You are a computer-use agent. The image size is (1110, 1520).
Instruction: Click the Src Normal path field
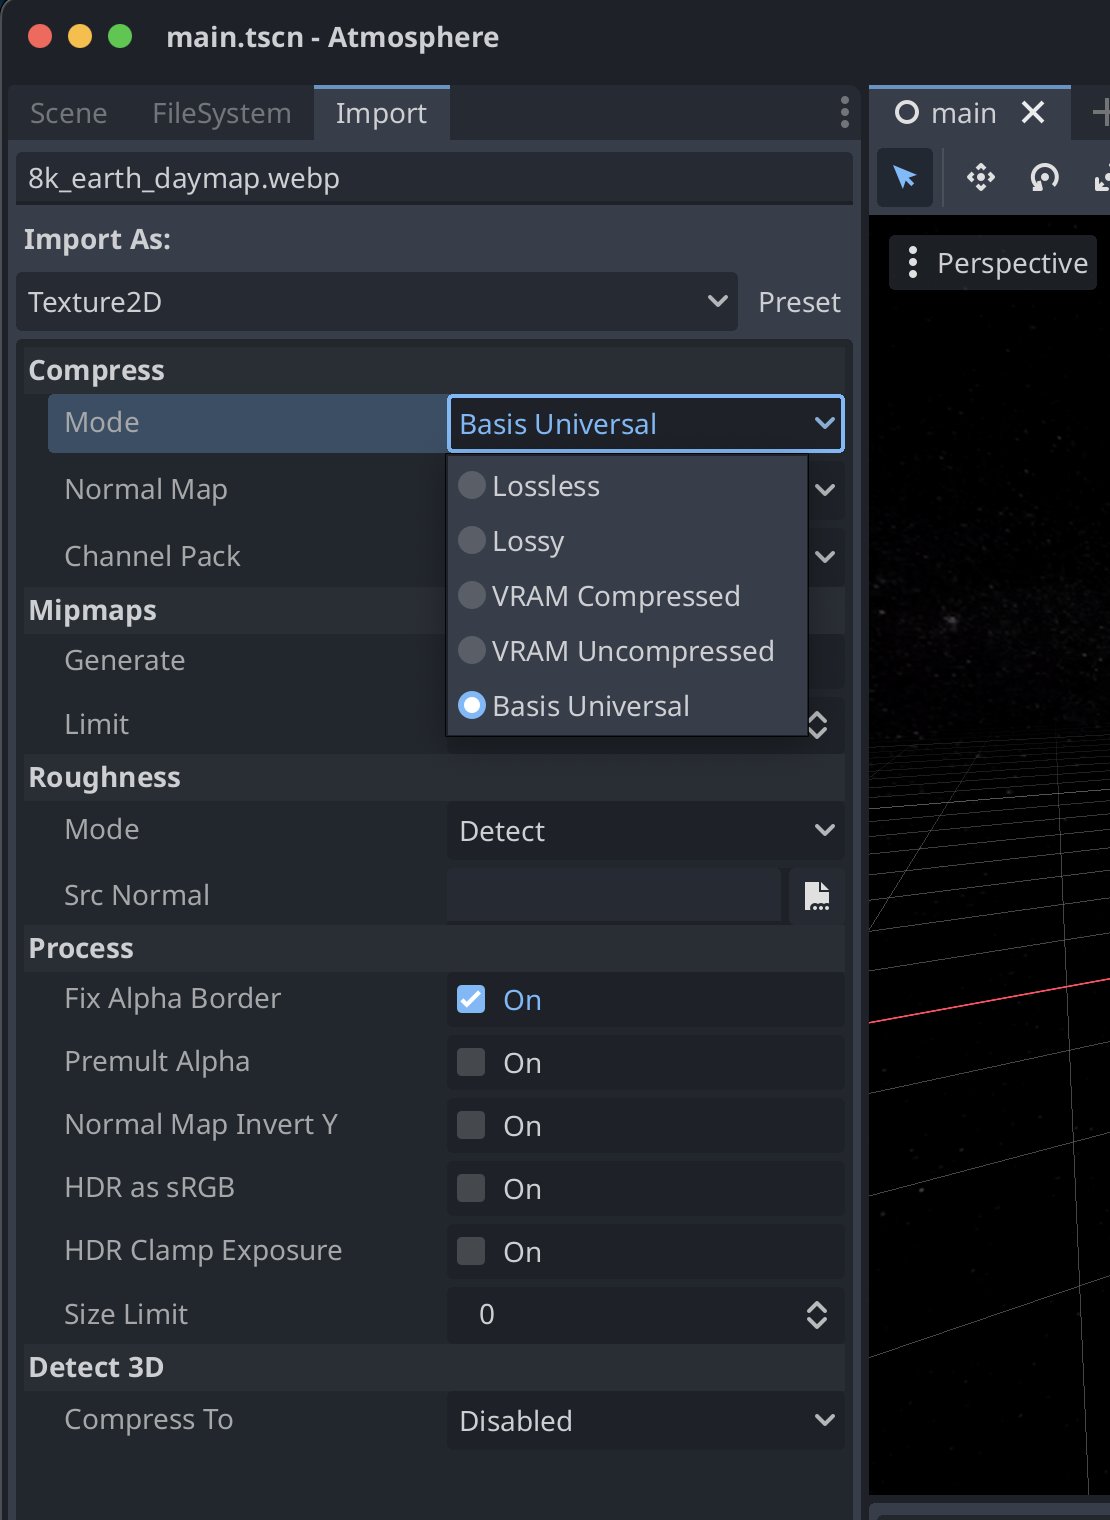click(614, 895)
